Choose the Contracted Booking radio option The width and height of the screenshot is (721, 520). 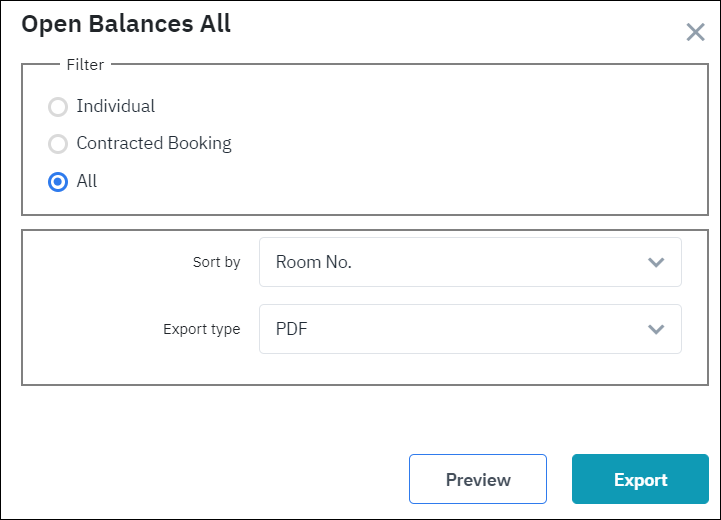58,144
